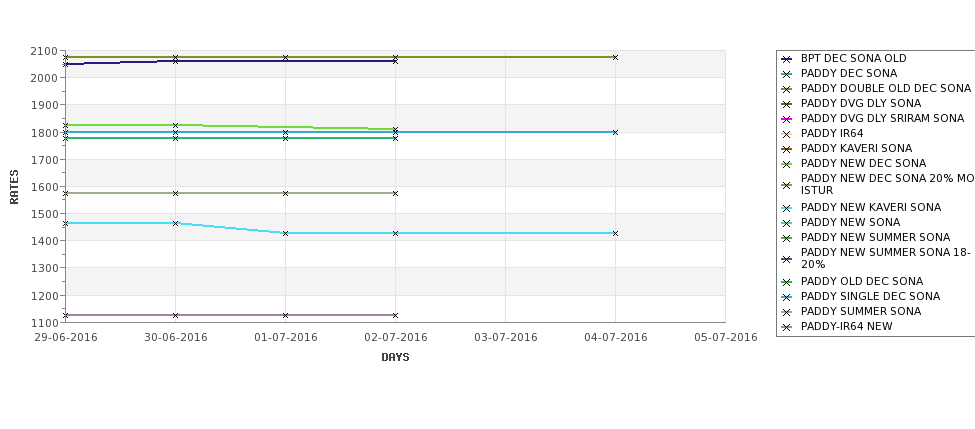The image size is (975, 429).
Task: Select the PADDY SUMMER SONA legend label
Action: (861, 311)
